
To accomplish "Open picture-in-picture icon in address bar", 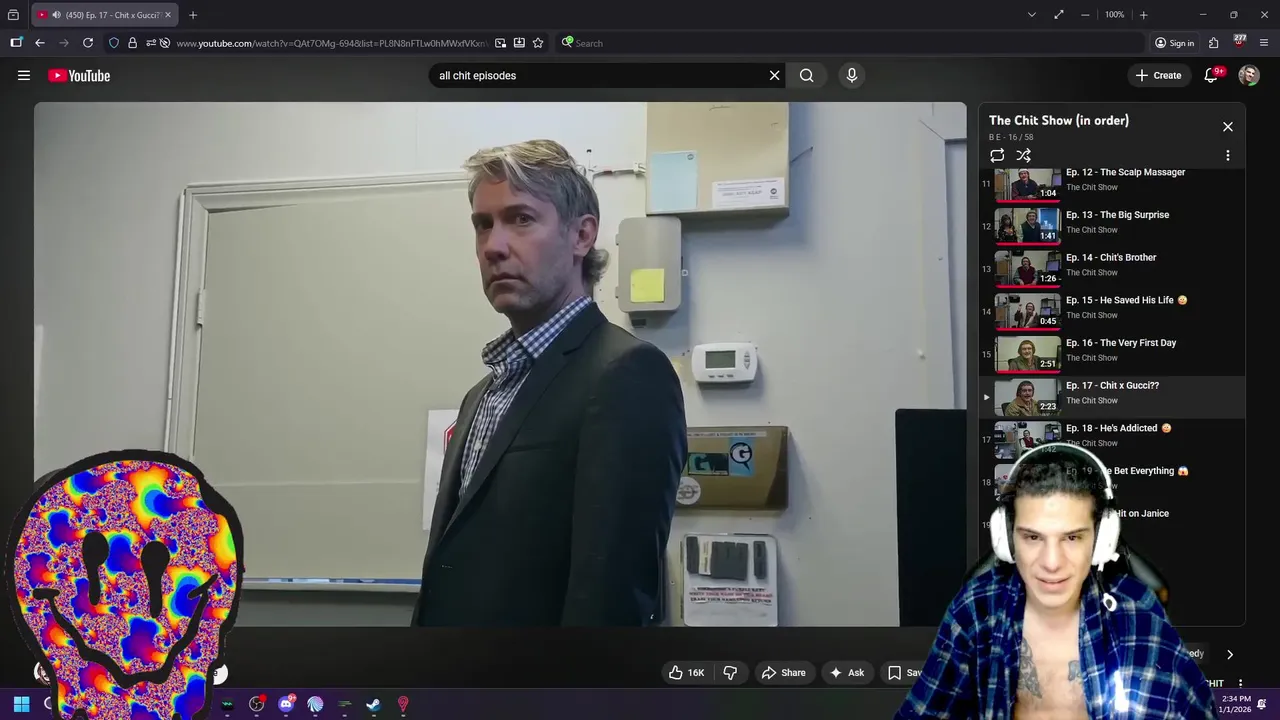I will 500,43.
